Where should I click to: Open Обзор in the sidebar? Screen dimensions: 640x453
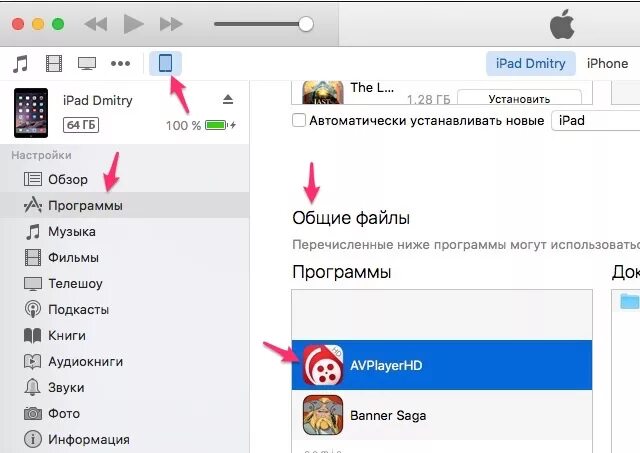124,179
